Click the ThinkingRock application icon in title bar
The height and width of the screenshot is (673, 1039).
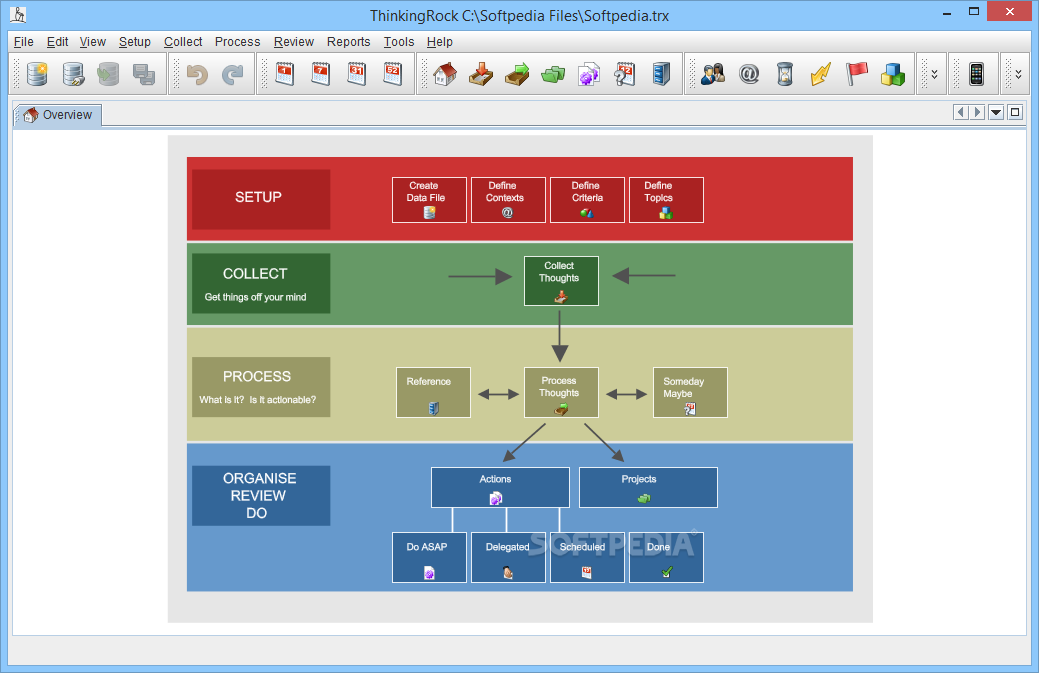click(x=19, y=13)
